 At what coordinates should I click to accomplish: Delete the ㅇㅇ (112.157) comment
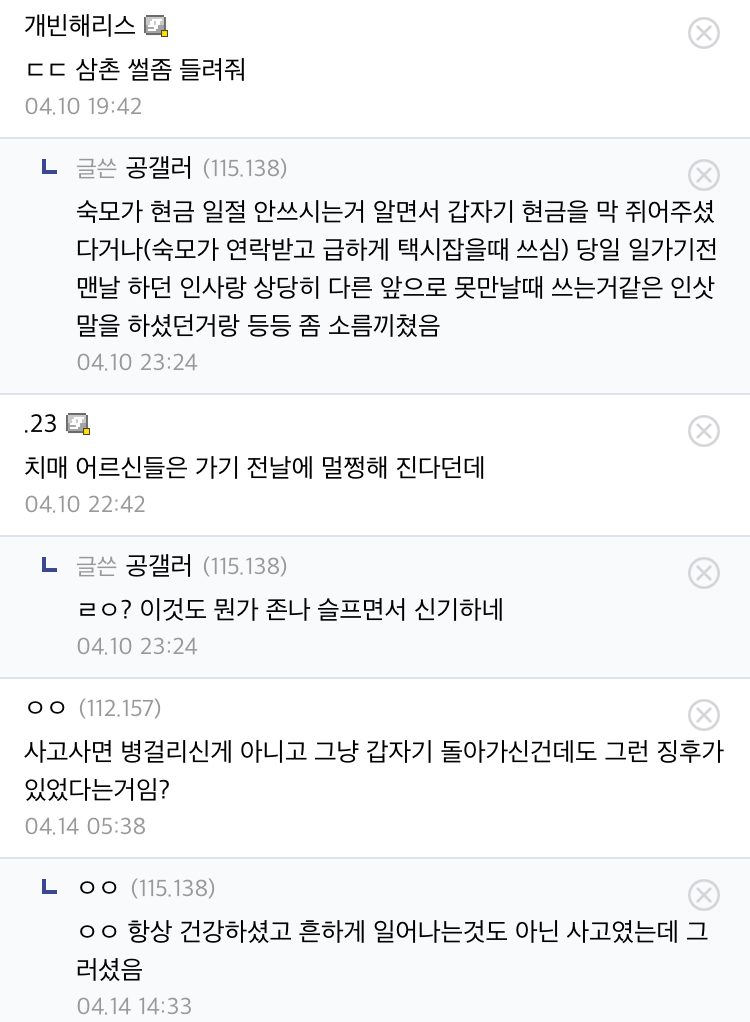point(704,715)
